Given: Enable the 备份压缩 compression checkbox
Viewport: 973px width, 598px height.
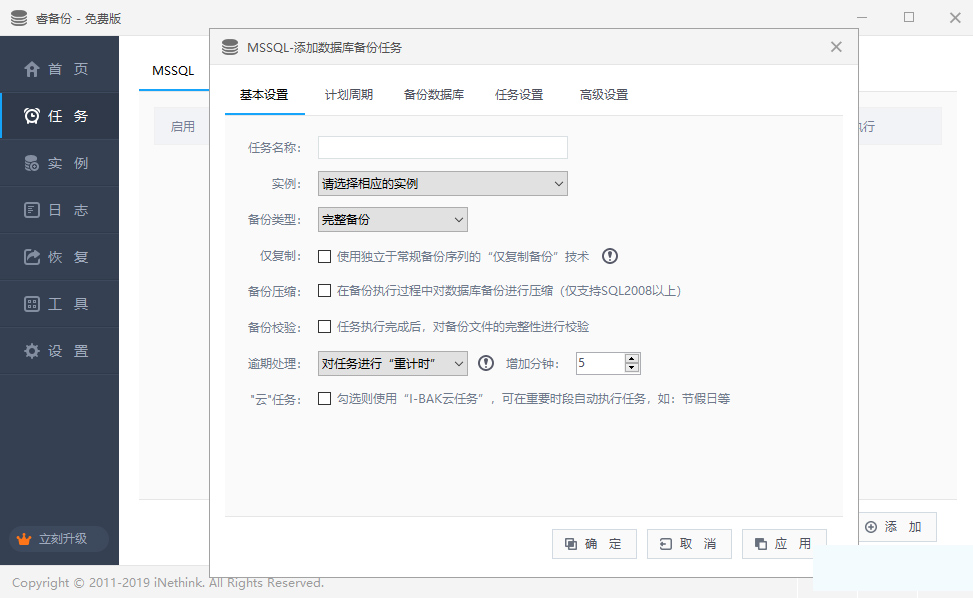Looking at the screenshot, I should pyautogui.click(x=324, y=290).
